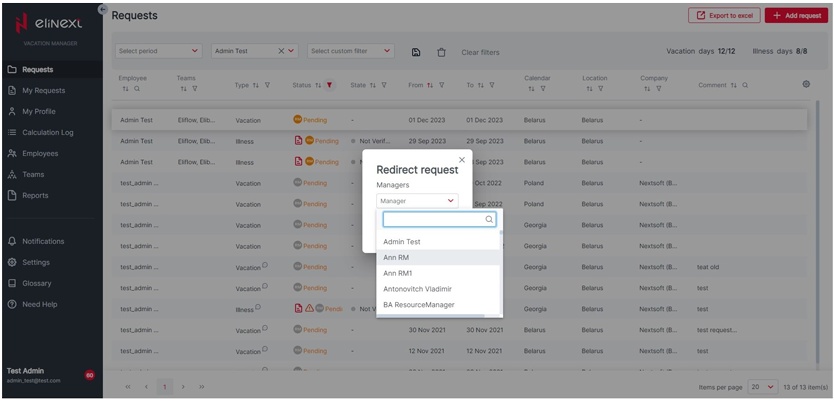Open Reports from the sidebar
The height and width of the screenshot is (401, 834).
point(35,195)
